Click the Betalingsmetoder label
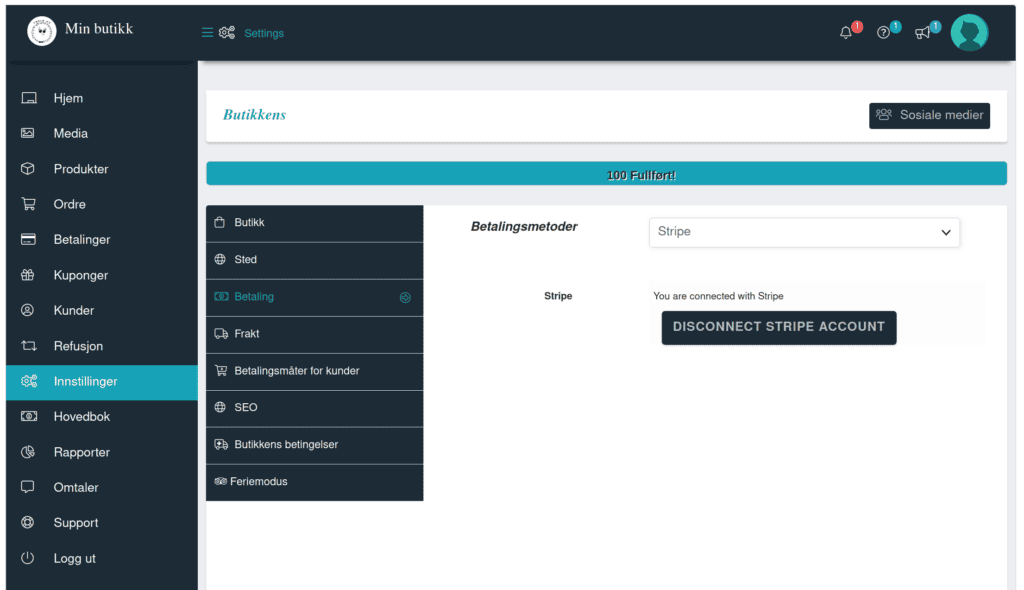The height and width of the screenshot is (590, 1024). tap(524, 227)
